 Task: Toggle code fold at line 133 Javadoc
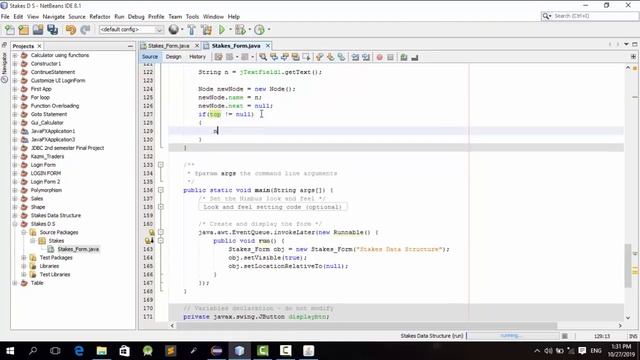(x=161, y=165)
